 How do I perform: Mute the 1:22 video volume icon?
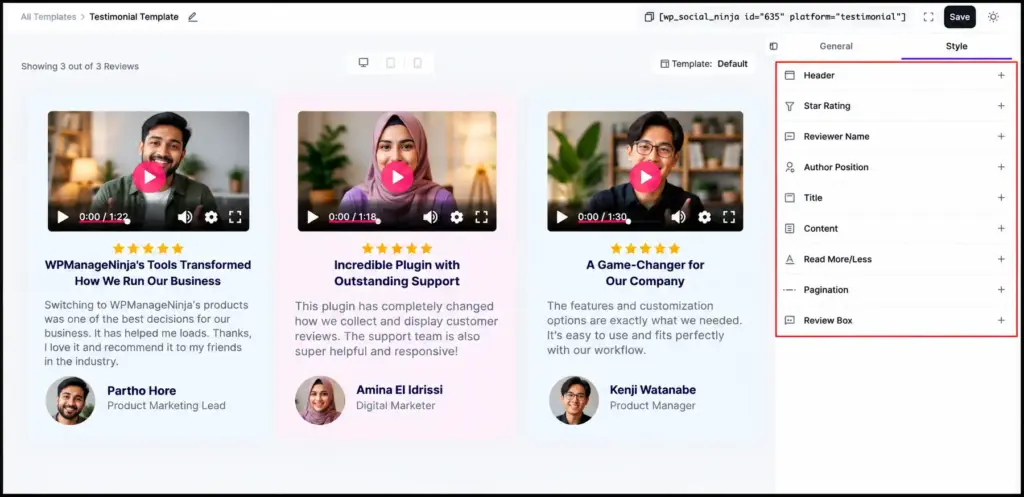(x=185, y=217)
